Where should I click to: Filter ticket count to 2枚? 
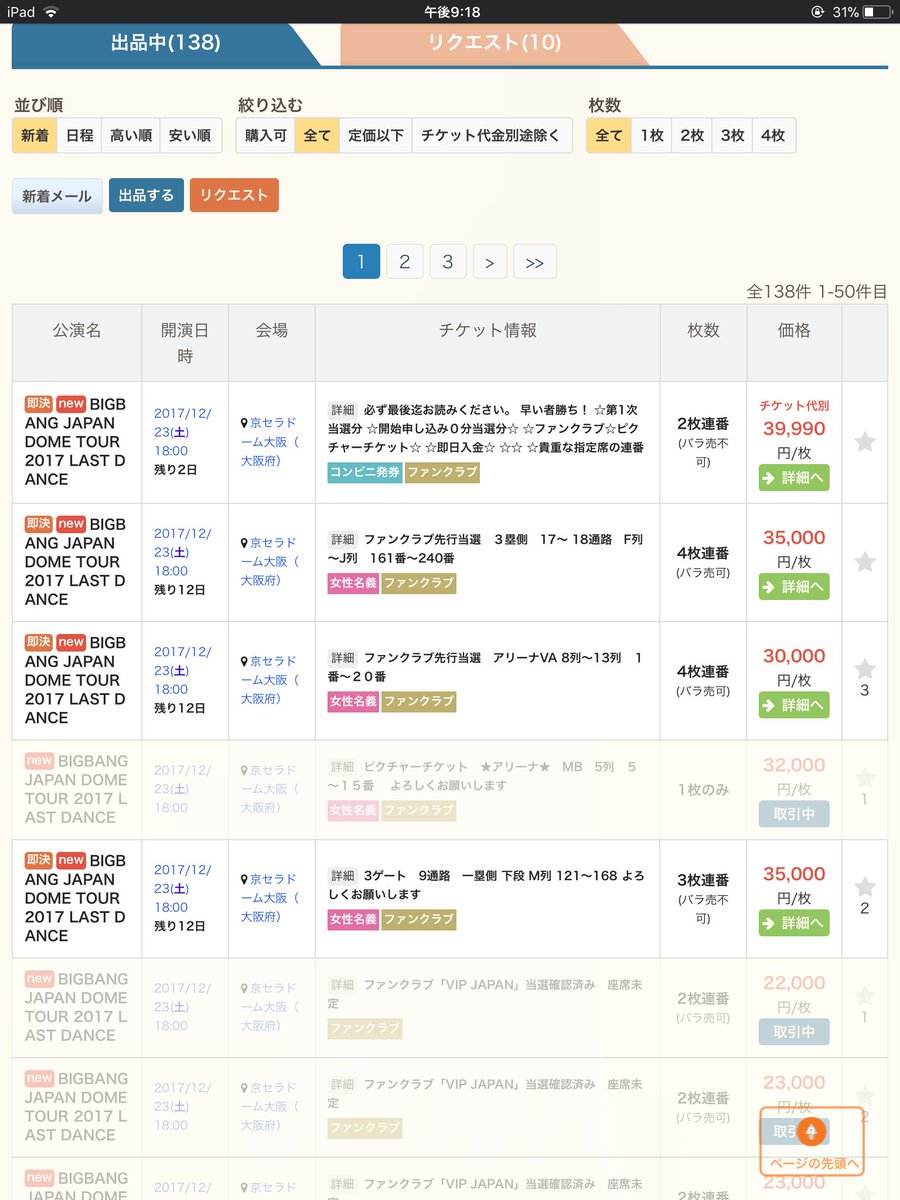(x=692, y=135)
